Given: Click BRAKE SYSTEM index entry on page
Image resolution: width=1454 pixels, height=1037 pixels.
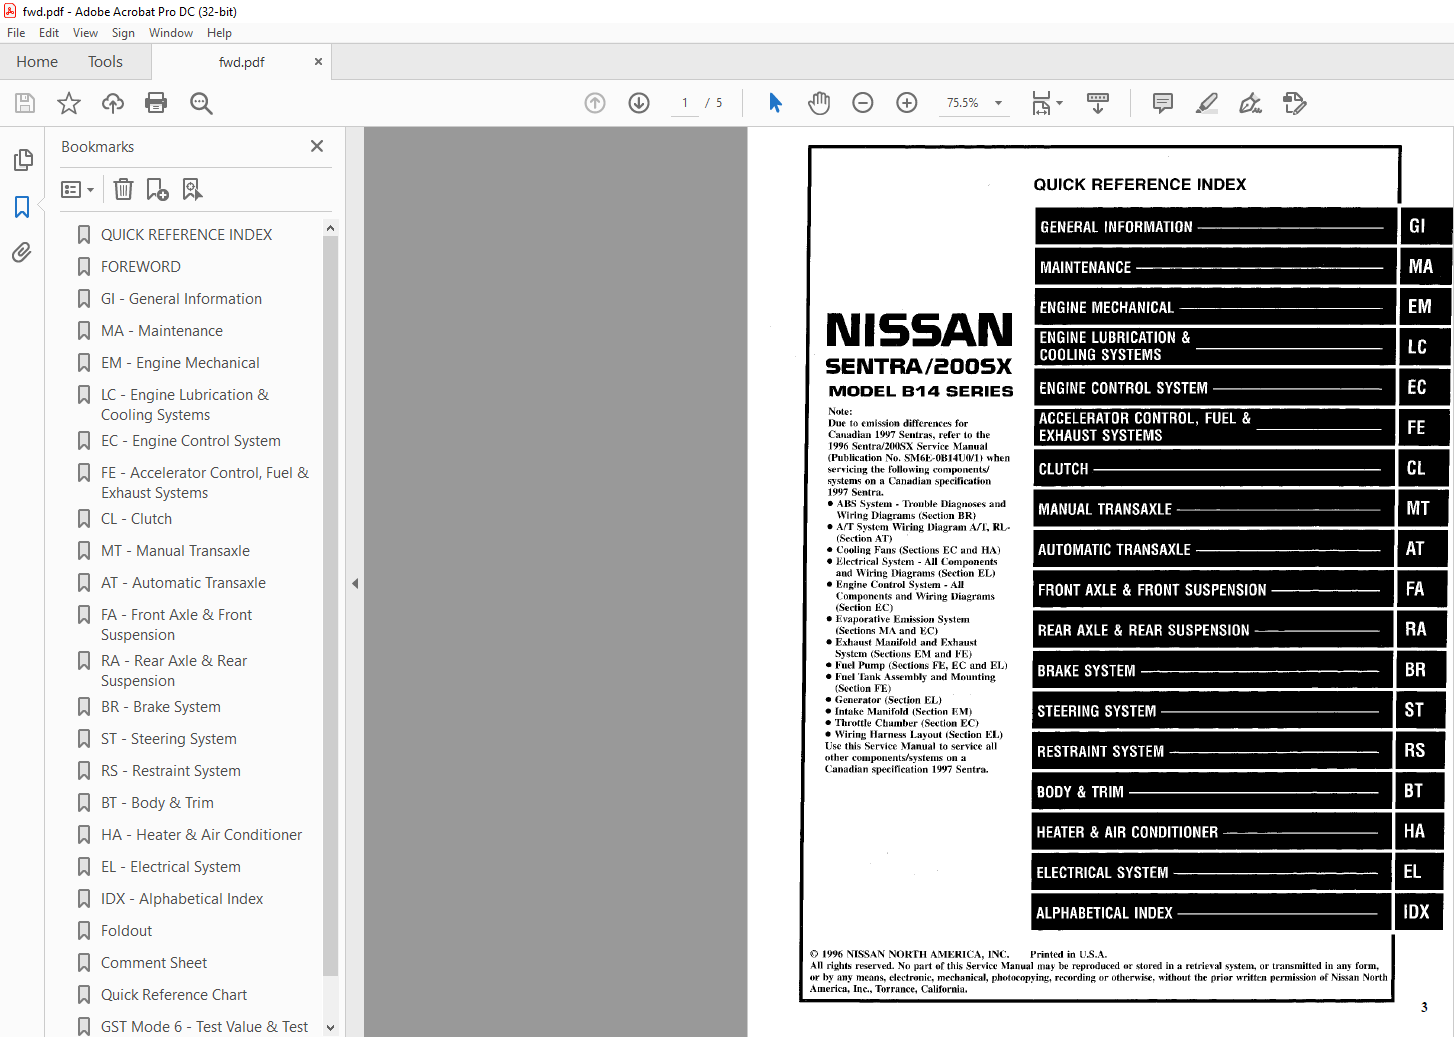Looking at the screenshot, I should 1213,670.
